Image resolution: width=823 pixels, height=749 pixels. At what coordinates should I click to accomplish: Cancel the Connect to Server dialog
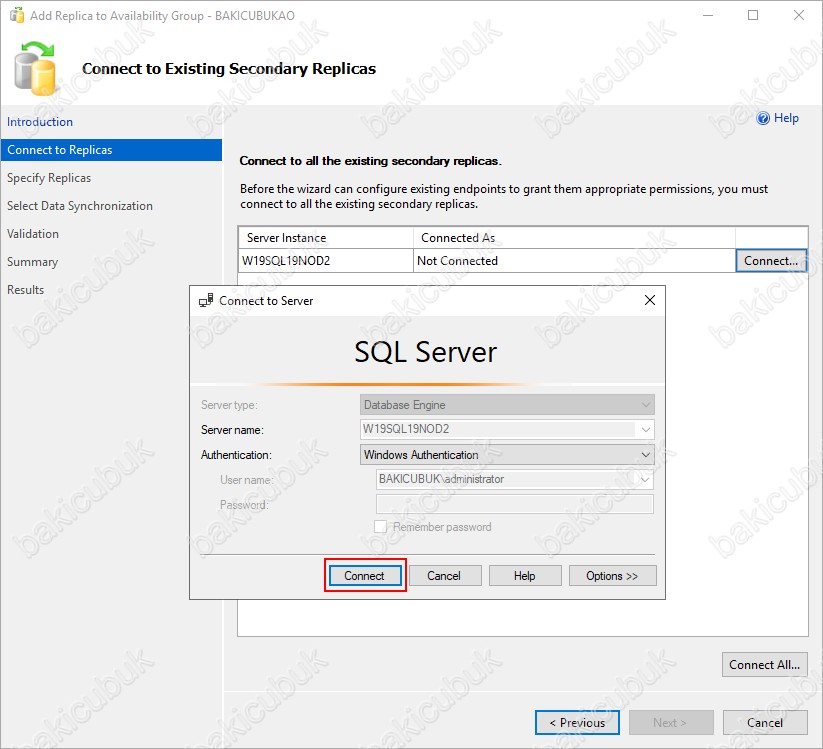pos(444,575)
